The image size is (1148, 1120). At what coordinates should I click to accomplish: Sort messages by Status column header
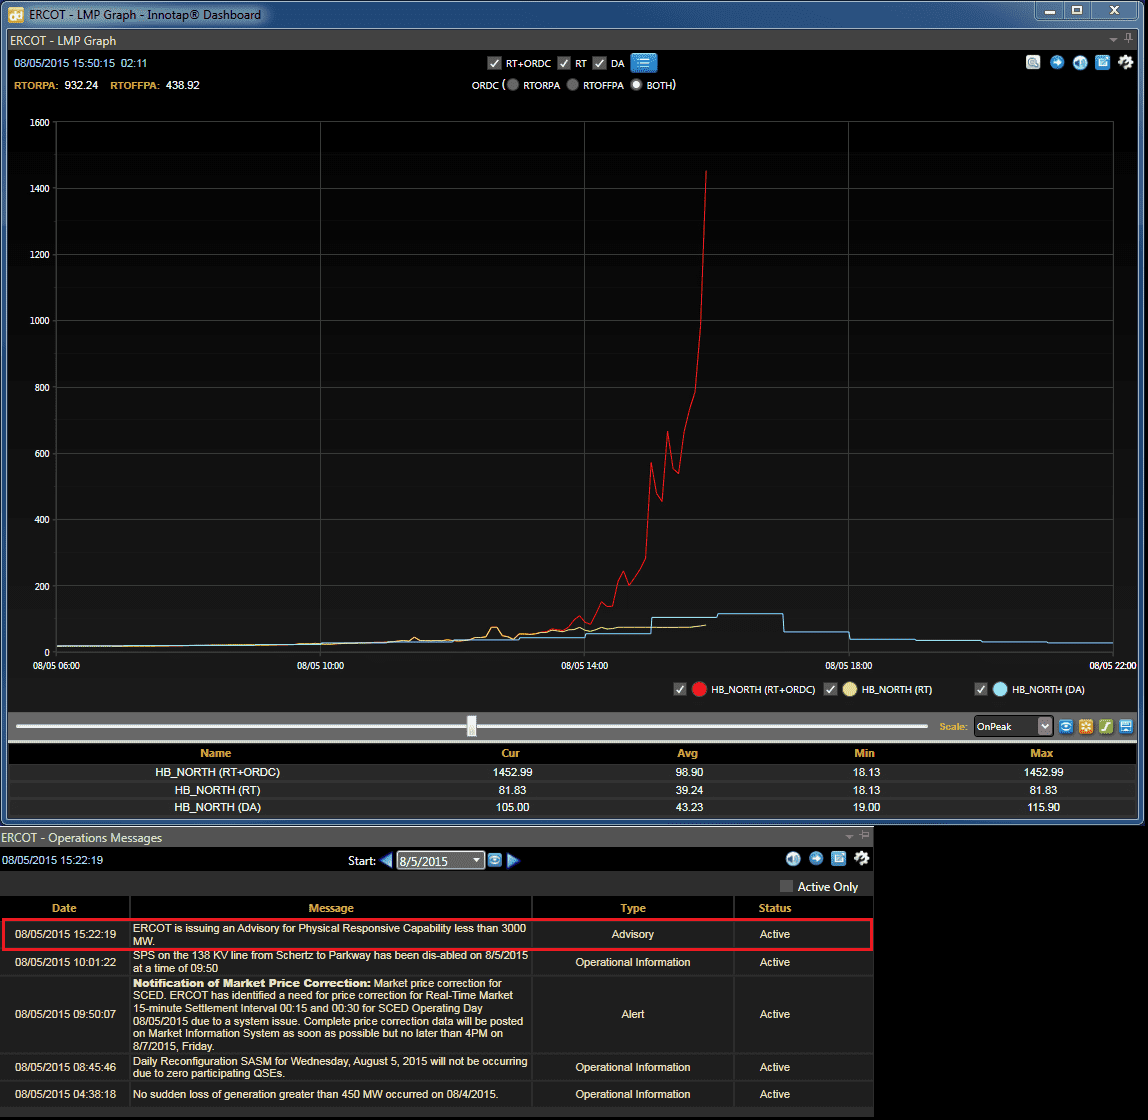coord(775,908)
